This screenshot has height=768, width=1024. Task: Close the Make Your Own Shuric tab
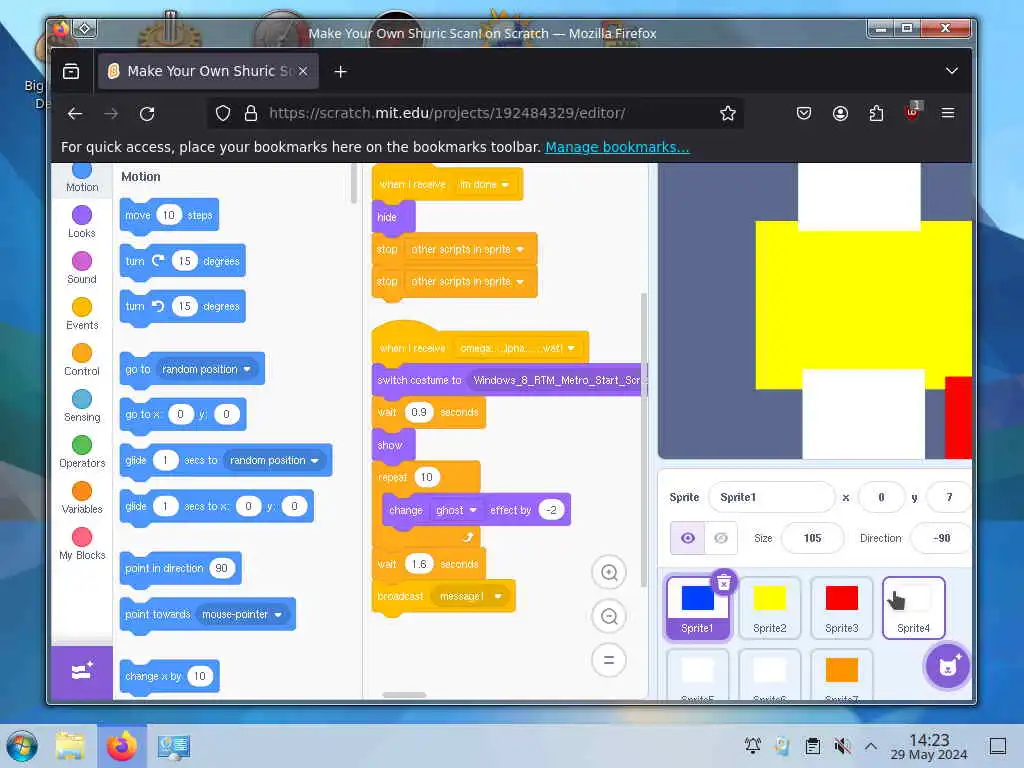[303, 71]
